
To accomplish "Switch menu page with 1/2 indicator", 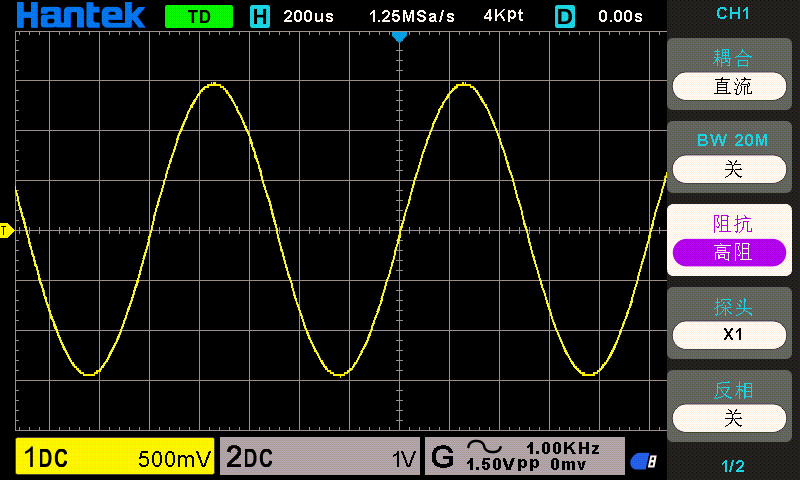I will coord(733,465).
